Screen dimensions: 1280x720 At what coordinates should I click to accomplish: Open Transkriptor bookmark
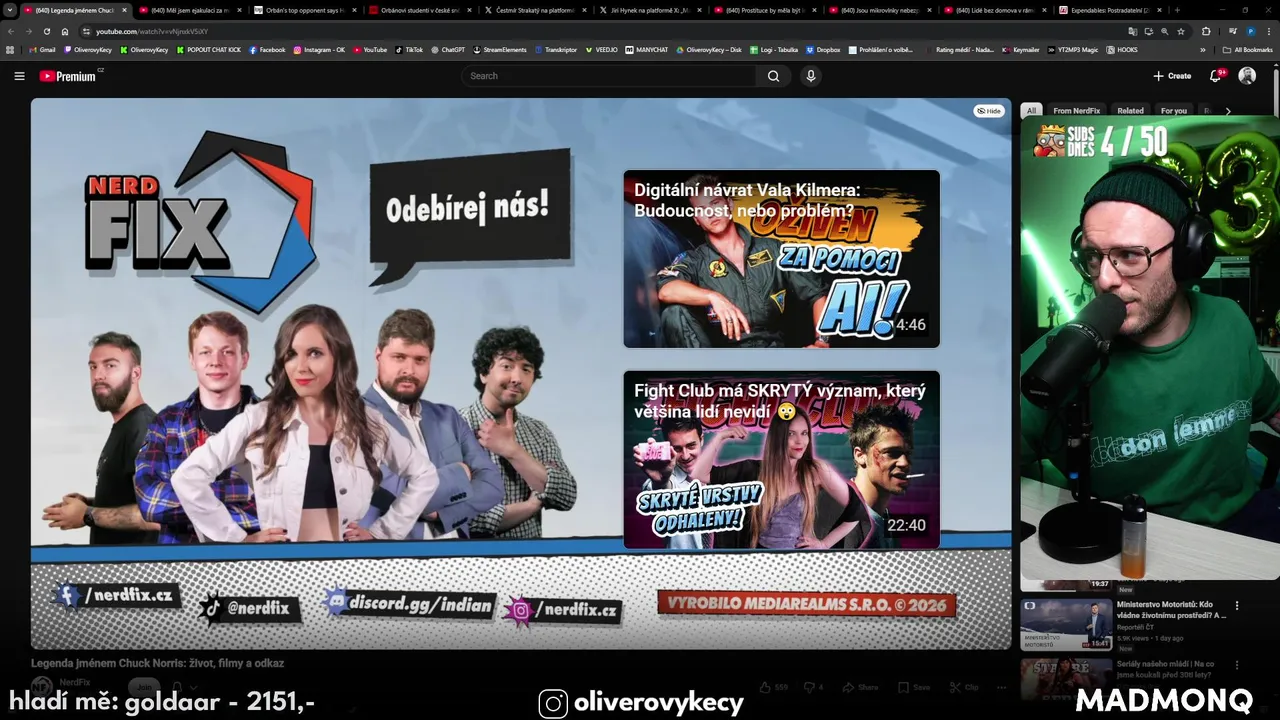(x=556, y=49)
